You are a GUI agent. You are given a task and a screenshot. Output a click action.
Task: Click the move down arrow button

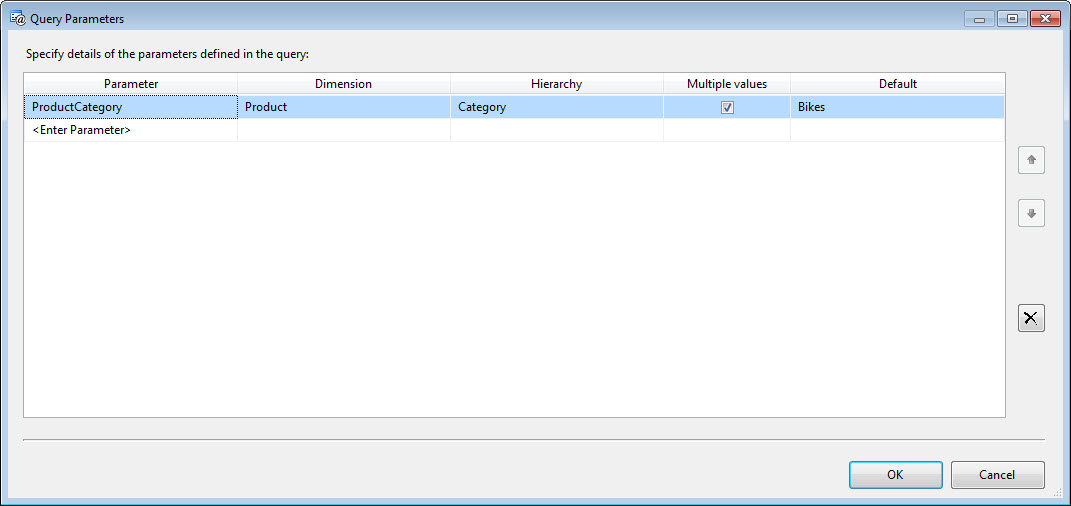(x=1031, y=213)
